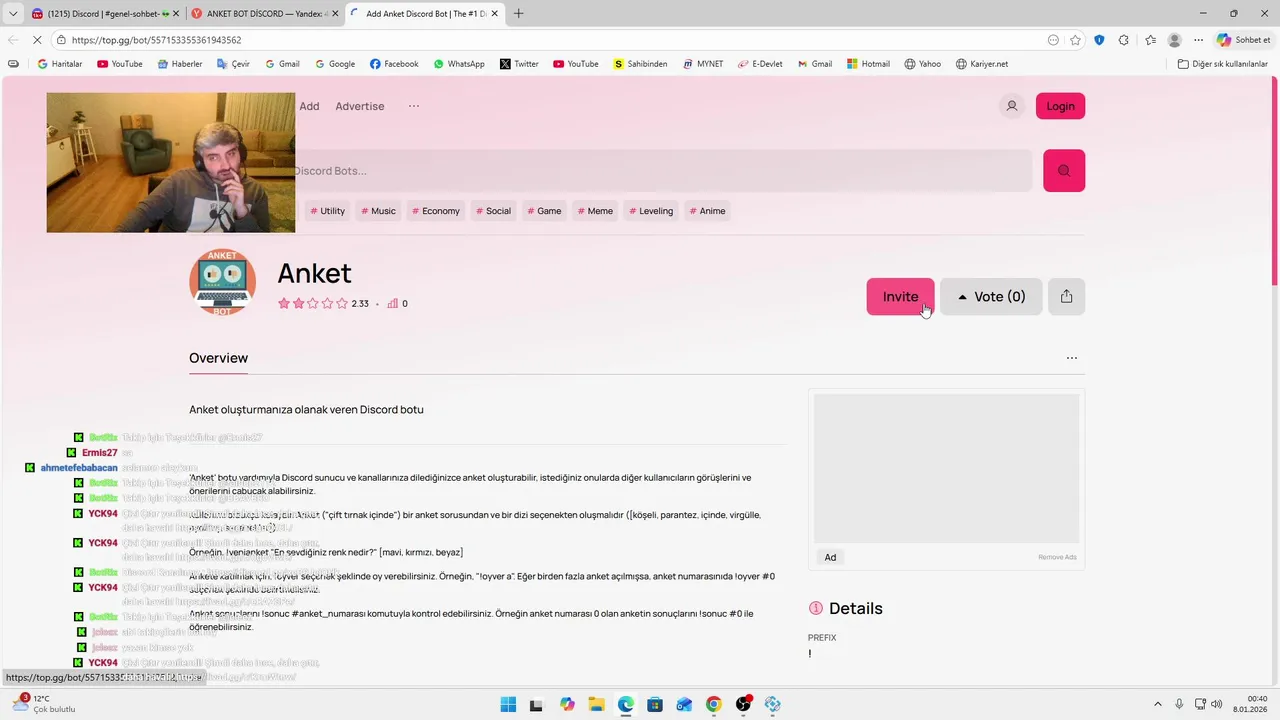The image size is (1280, 720).
Task: Select the Add Anket Discord Bot tab
Action: point(424,14)
